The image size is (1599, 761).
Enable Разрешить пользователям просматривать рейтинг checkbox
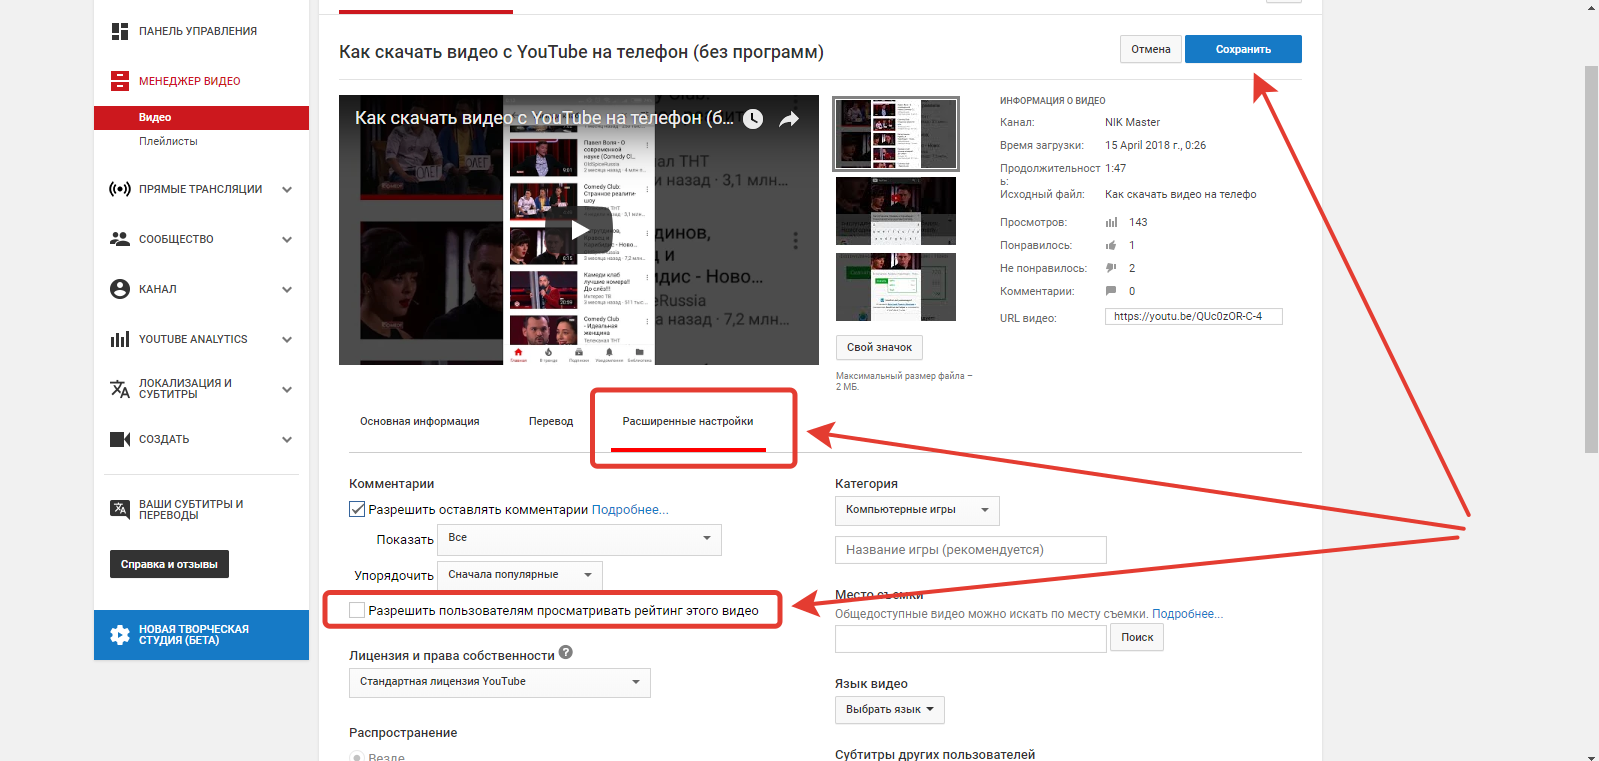point(357,610)
